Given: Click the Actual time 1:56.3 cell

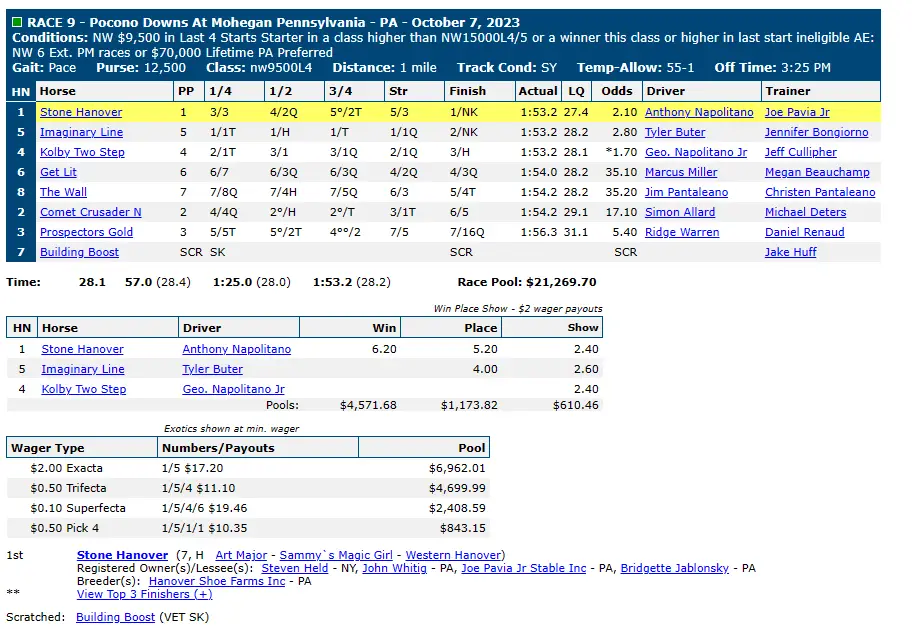Looking at the screenshot, I should 539,232.
